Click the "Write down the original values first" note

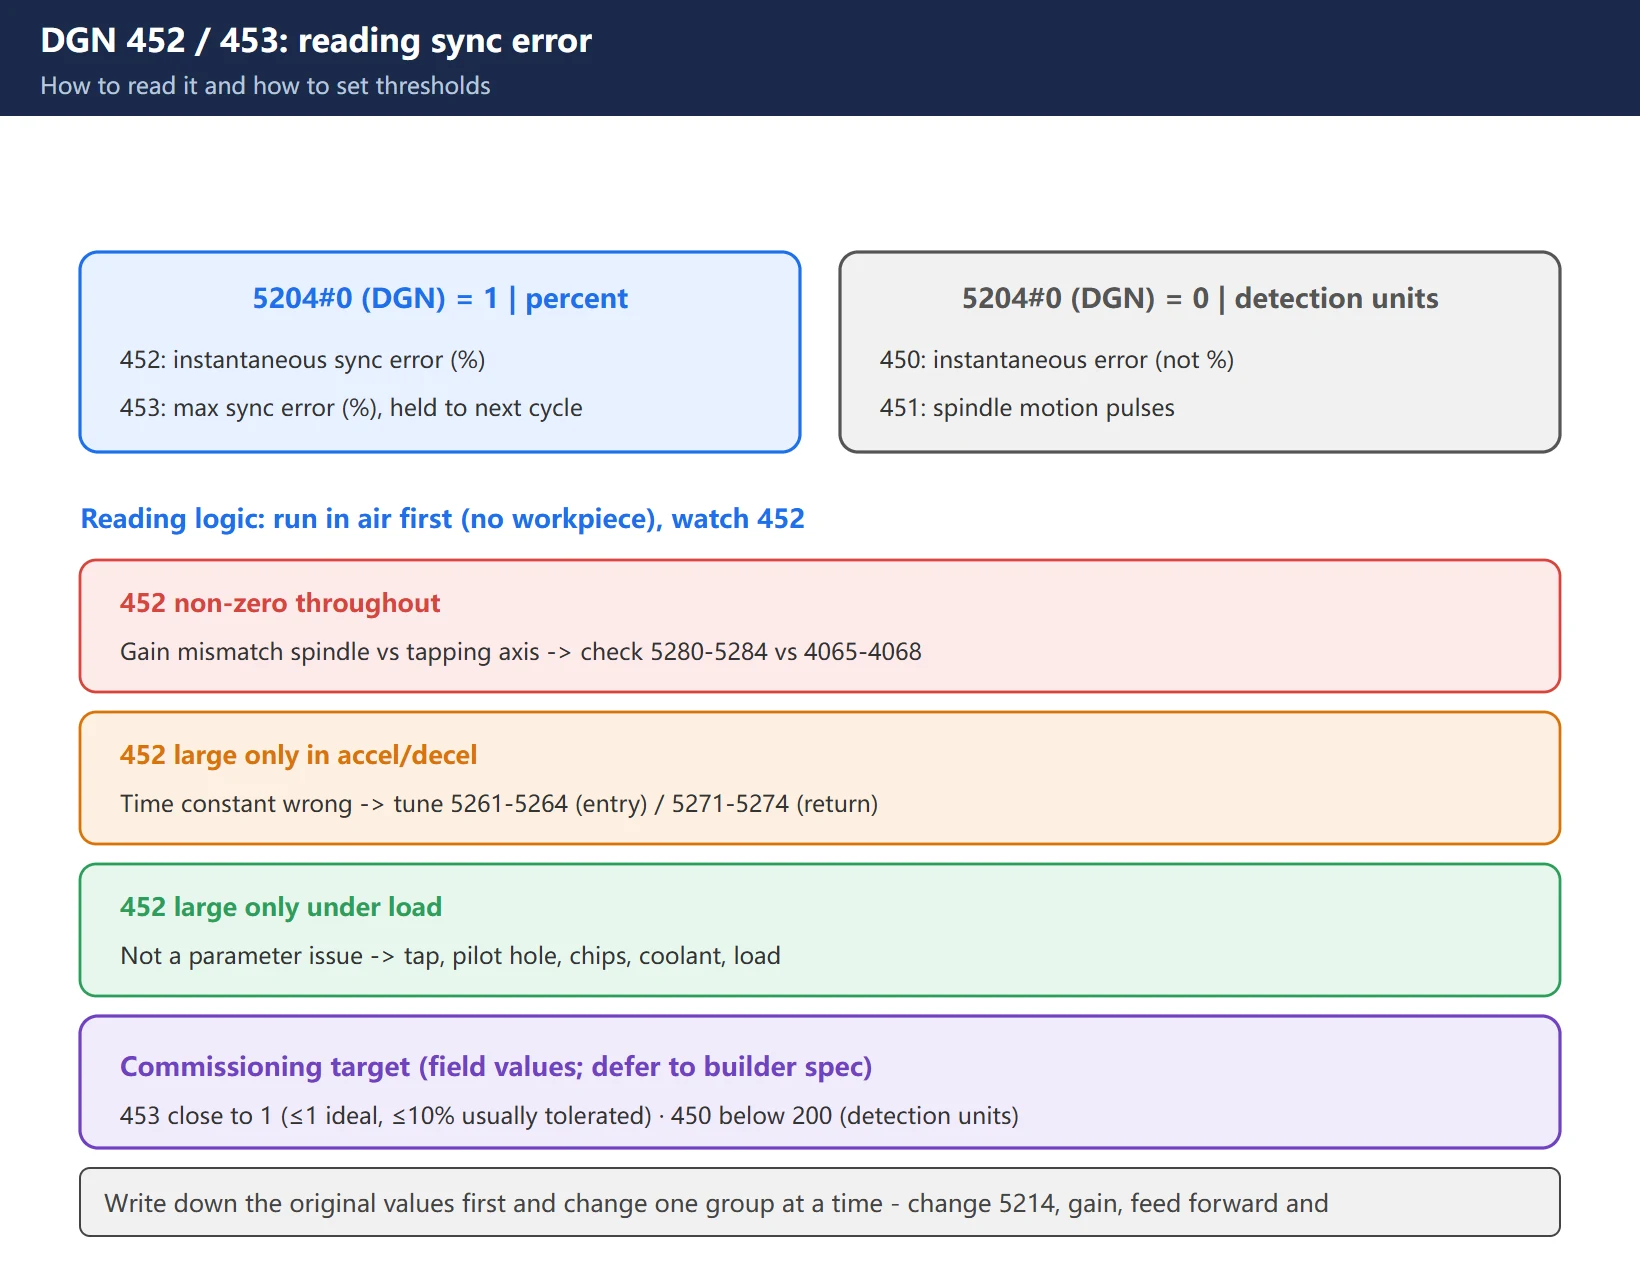[x=820, y=1202]
